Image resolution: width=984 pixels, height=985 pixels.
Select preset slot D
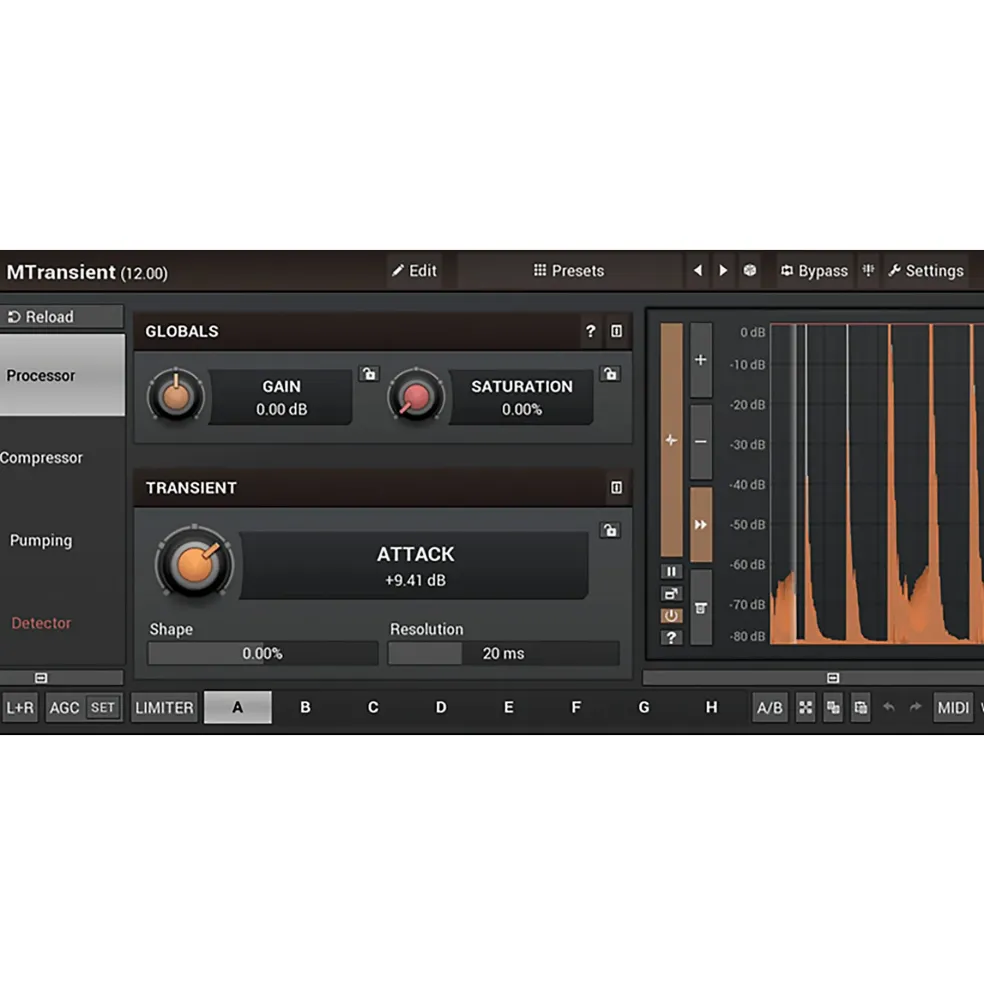[441, 708]
